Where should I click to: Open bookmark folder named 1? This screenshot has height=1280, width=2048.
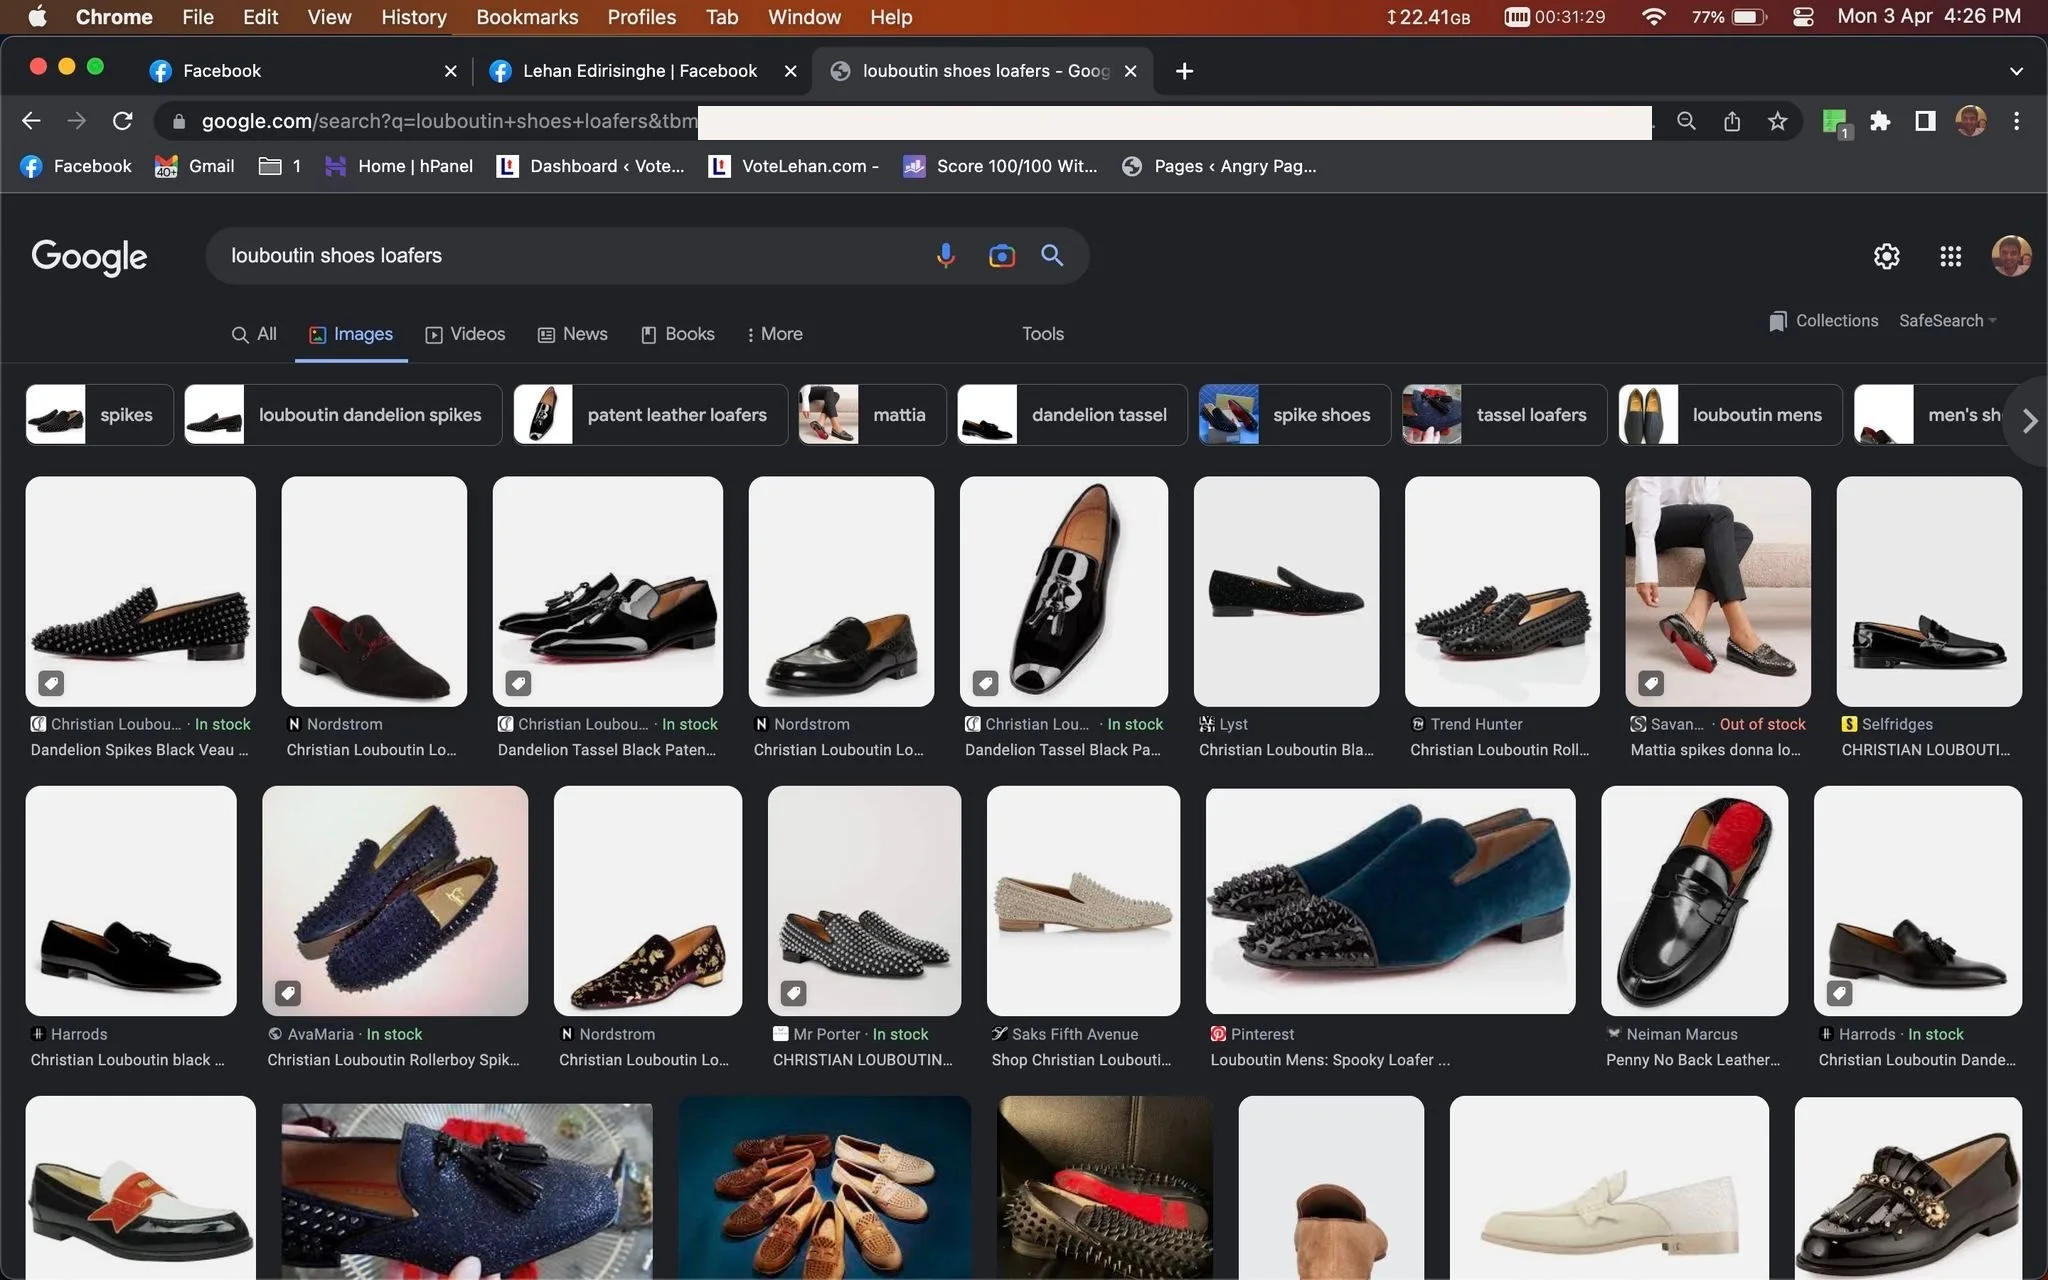pyautogui.click(x=280, y=166)
